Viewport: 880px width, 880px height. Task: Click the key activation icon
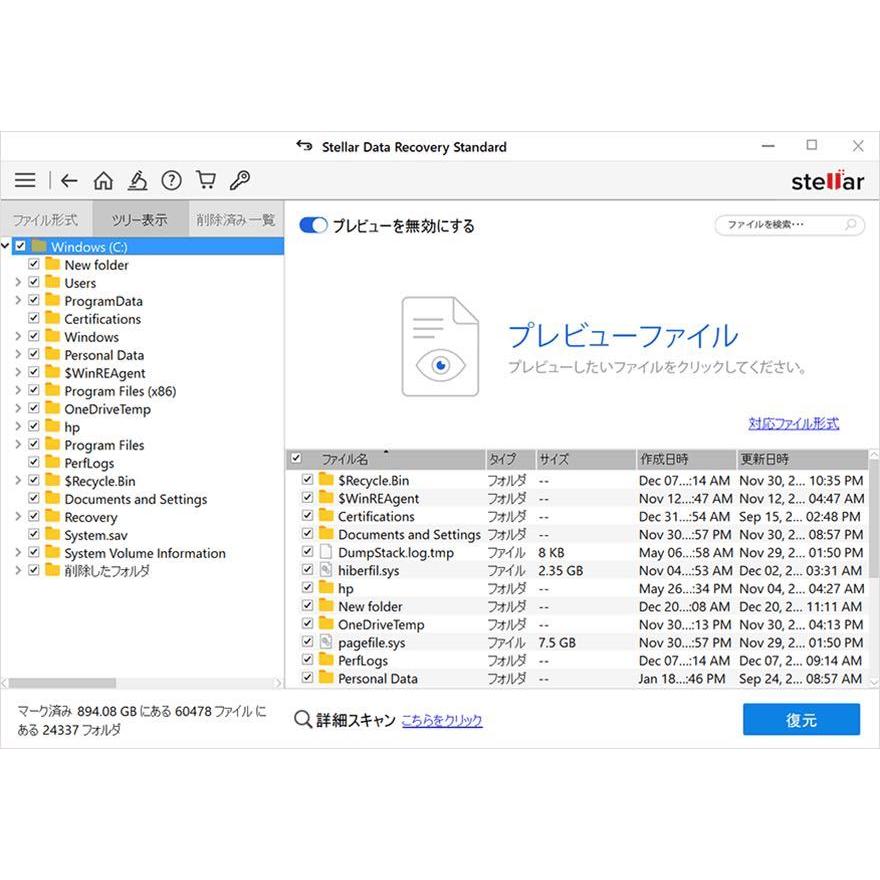tap(240, 181)
